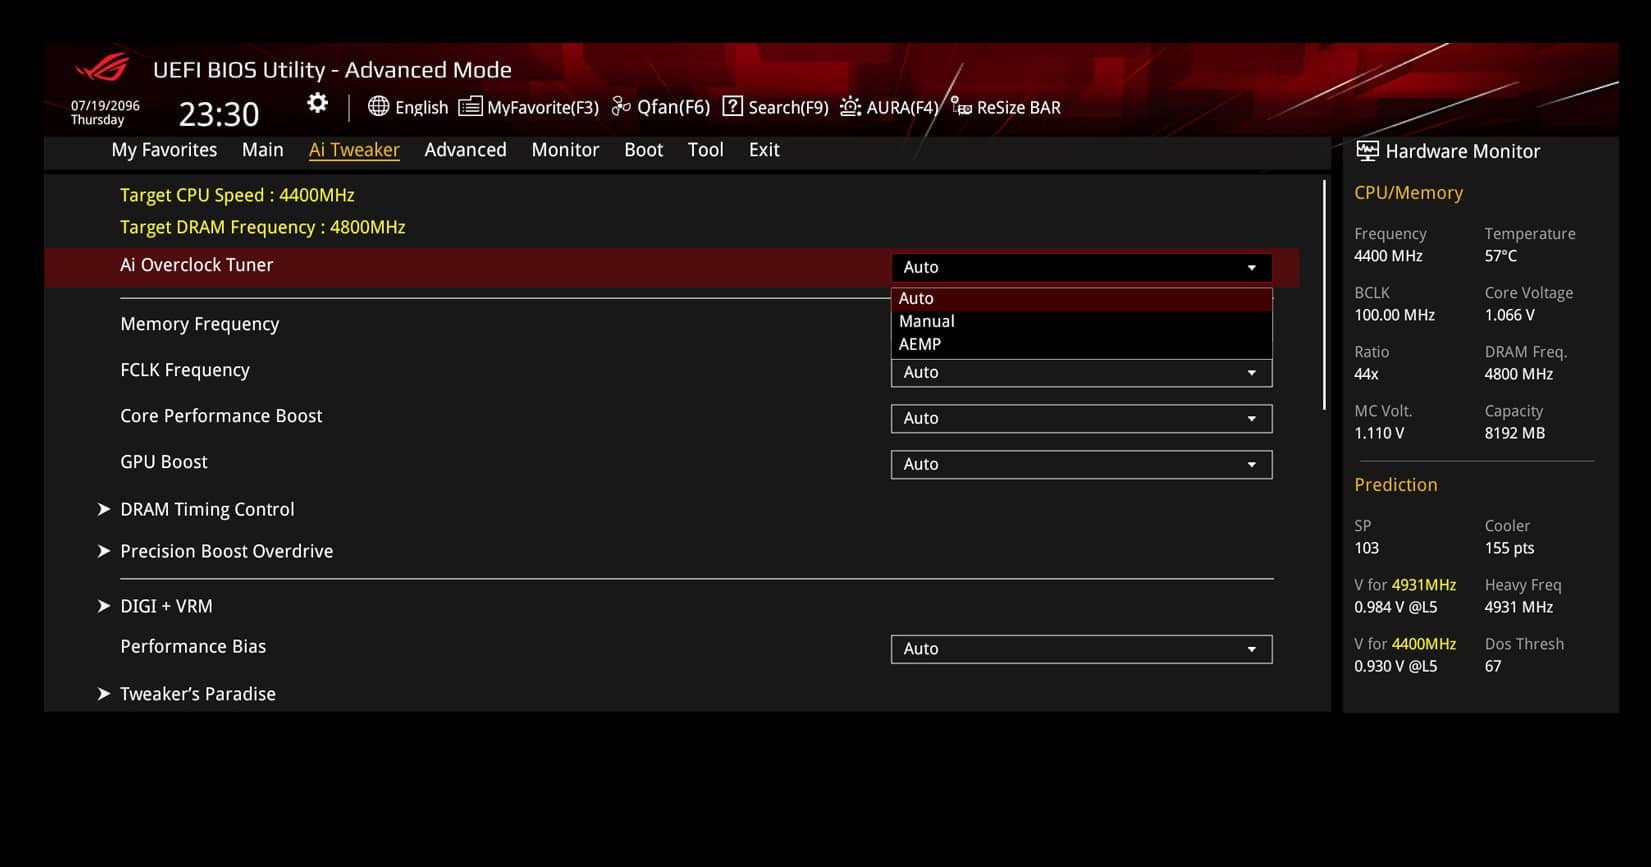Expand DRAM Timing Control submenu
This screenshot has height=867, width=1651.
point(207,509)
